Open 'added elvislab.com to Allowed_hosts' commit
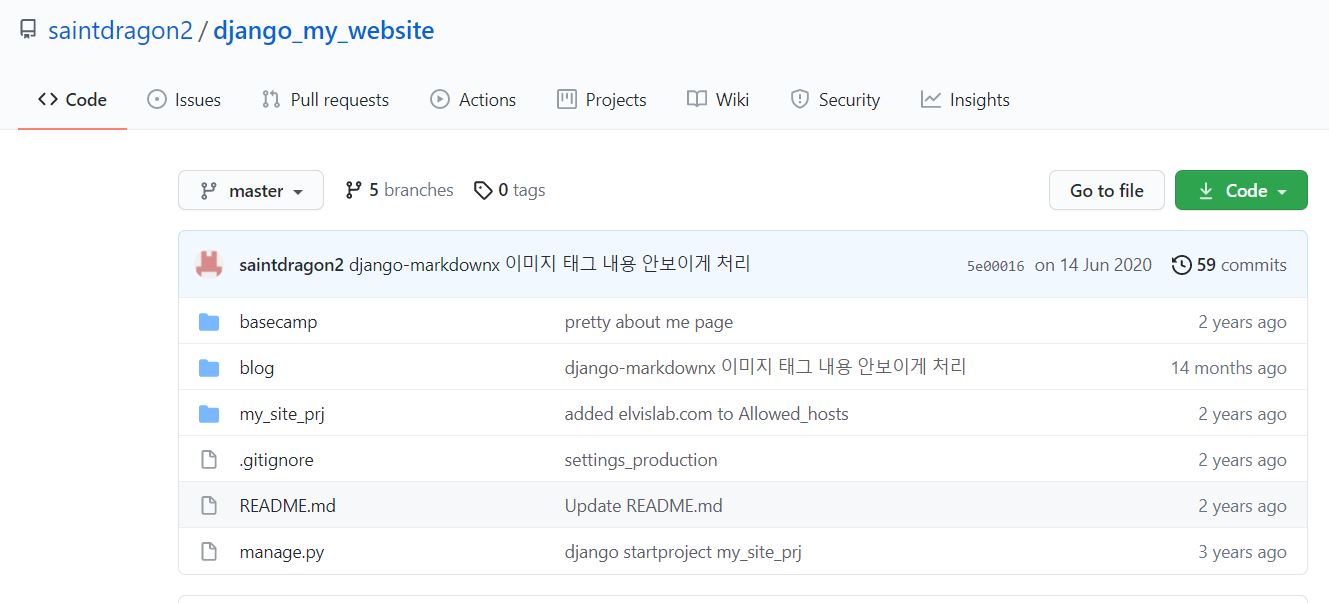 (707, 414)
